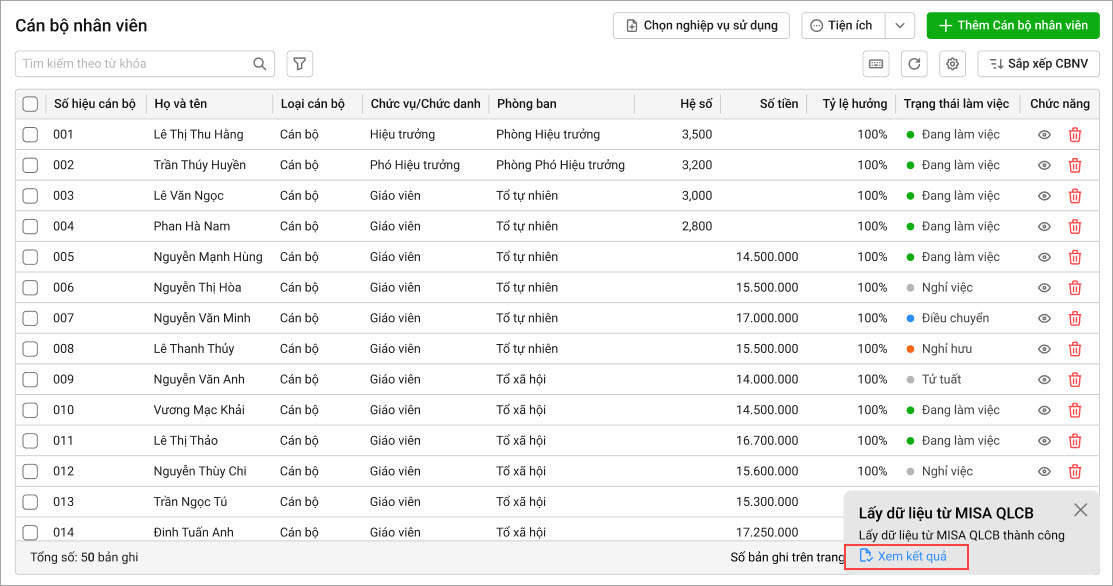Viewport: 1113px width, 586px height.
Task: Click Thêm Cán bộ nhân viên button
Action: [x=1012, y=26]
